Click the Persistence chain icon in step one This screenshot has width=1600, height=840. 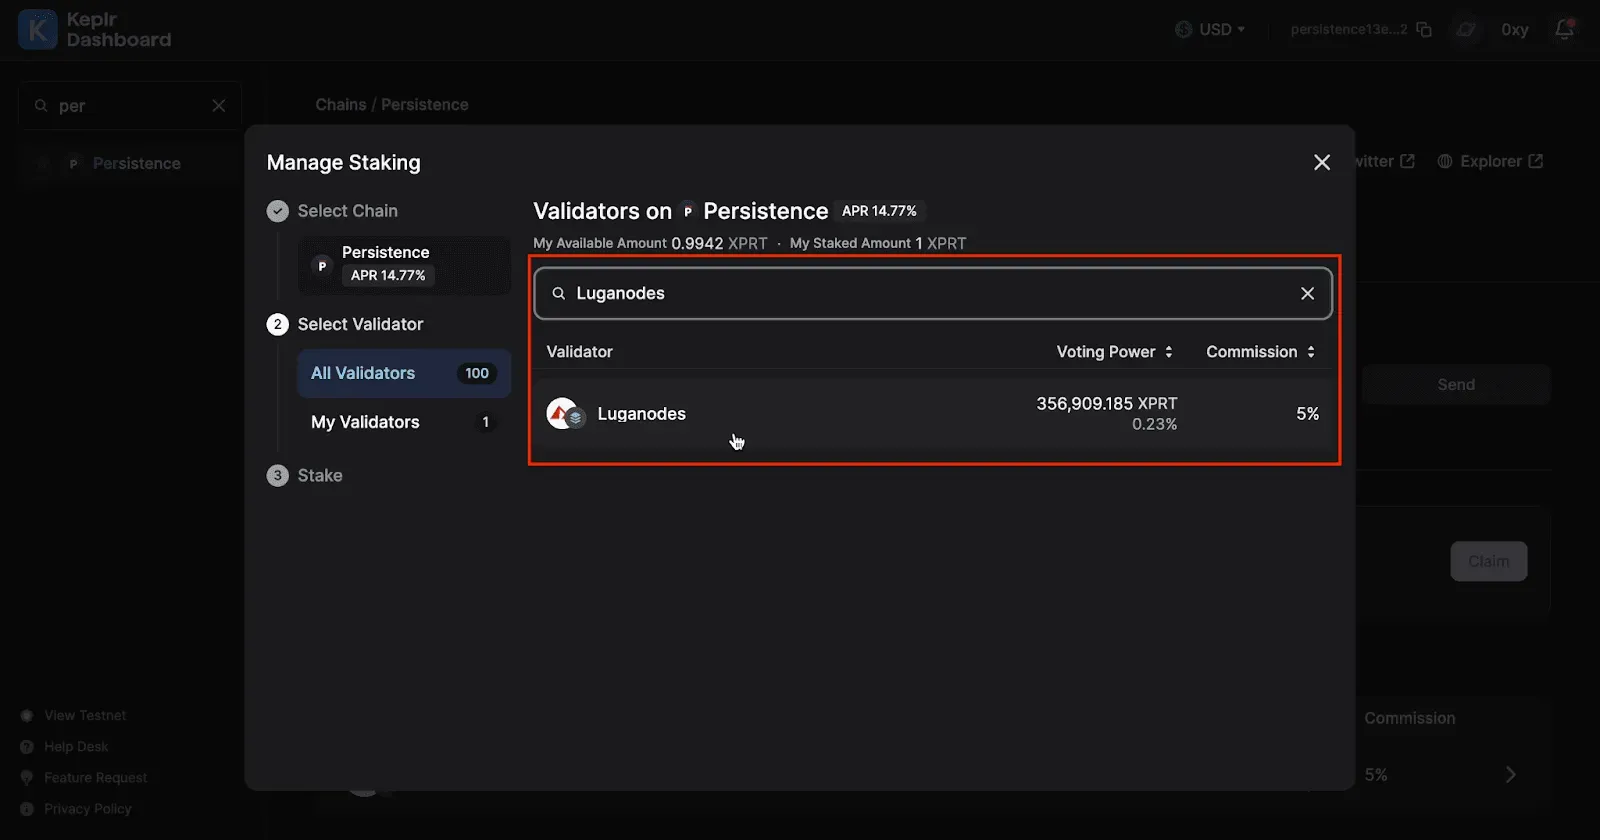pos(322,266)
